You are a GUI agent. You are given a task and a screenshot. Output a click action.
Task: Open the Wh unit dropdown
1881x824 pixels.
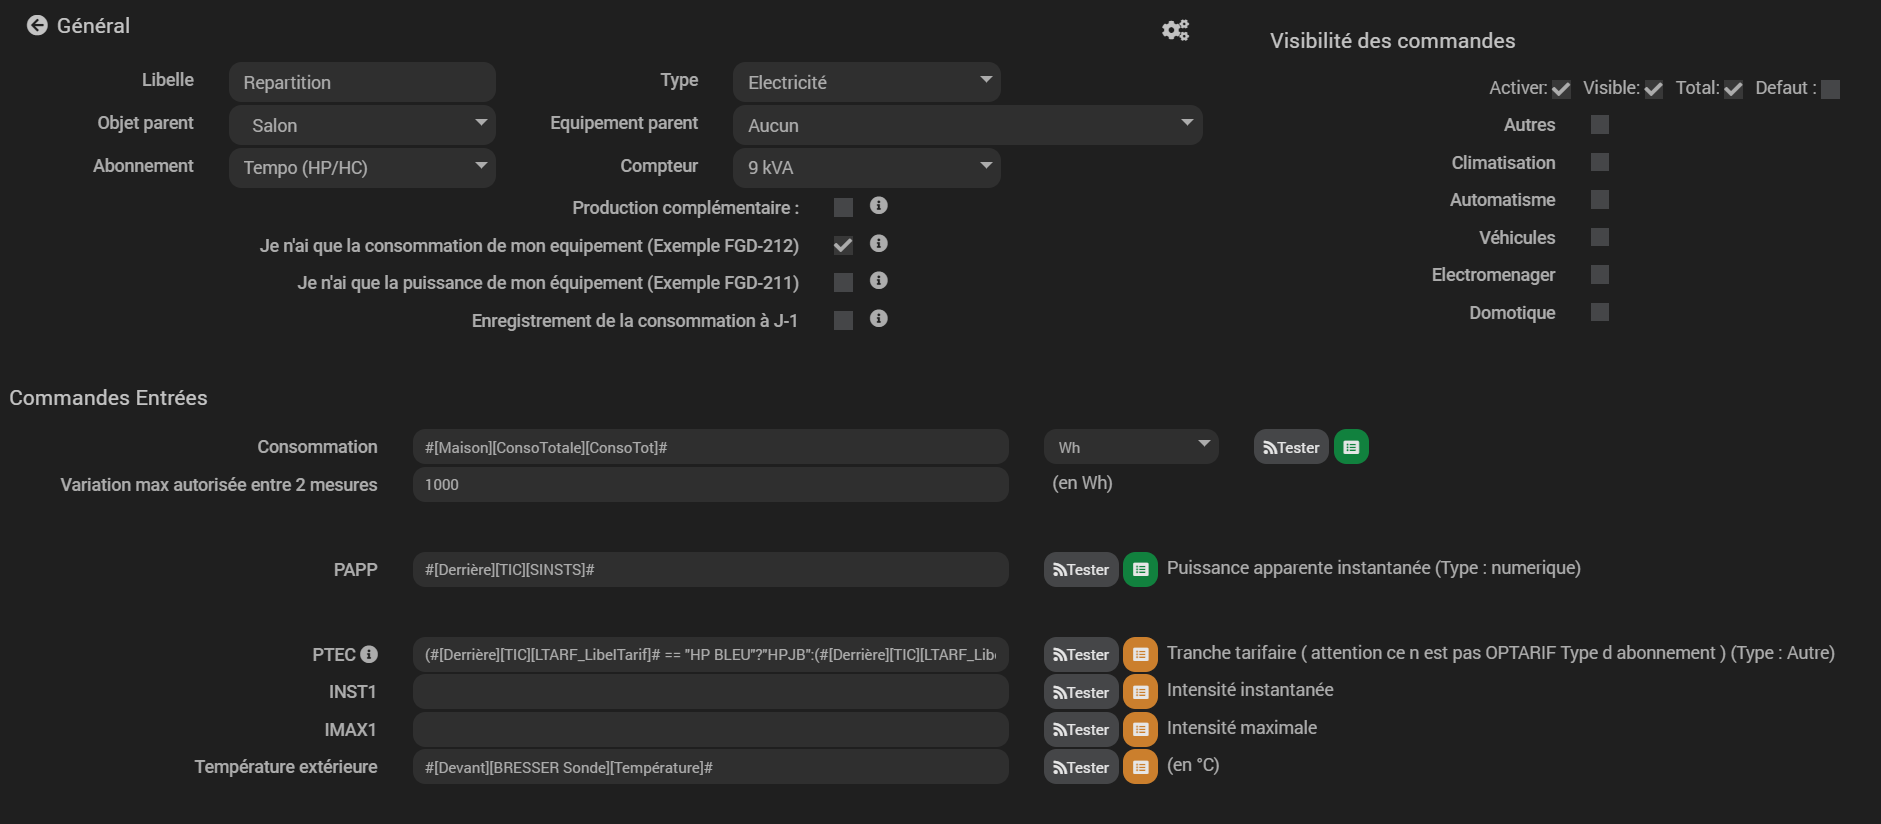(x=1131, y=447)
